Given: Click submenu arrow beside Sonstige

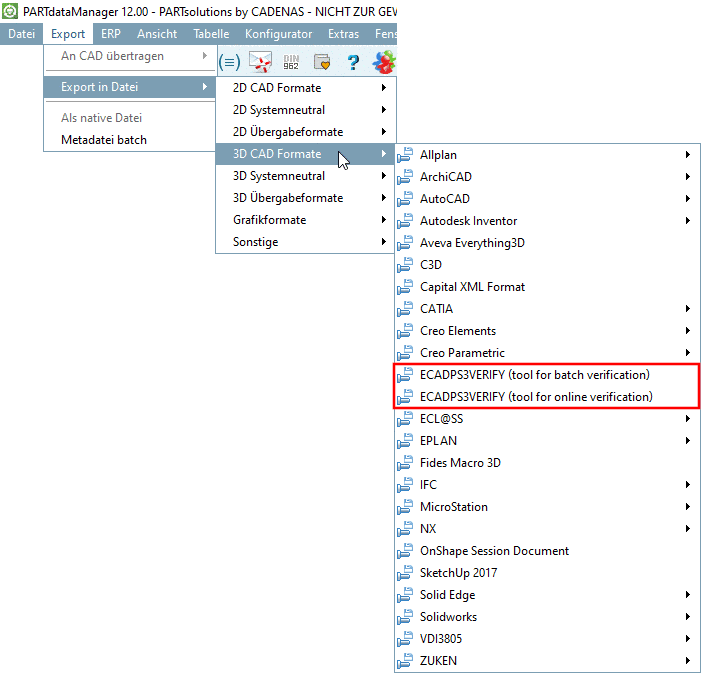Looking at the screenshot, I should tap(384, 242).
